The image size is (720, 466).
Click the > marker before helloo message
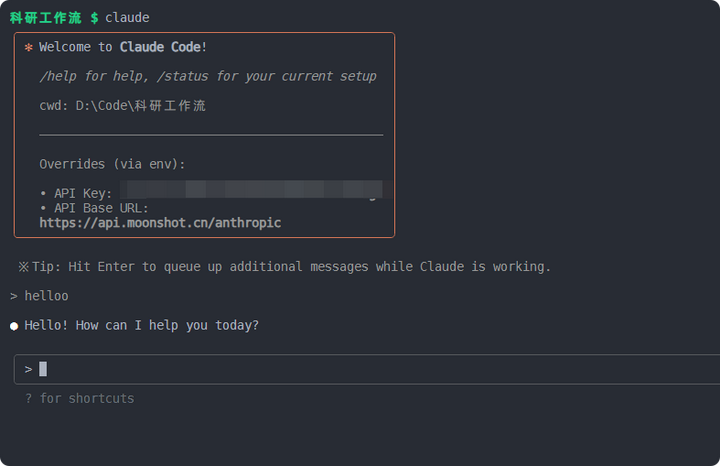(x=14, y=296)
